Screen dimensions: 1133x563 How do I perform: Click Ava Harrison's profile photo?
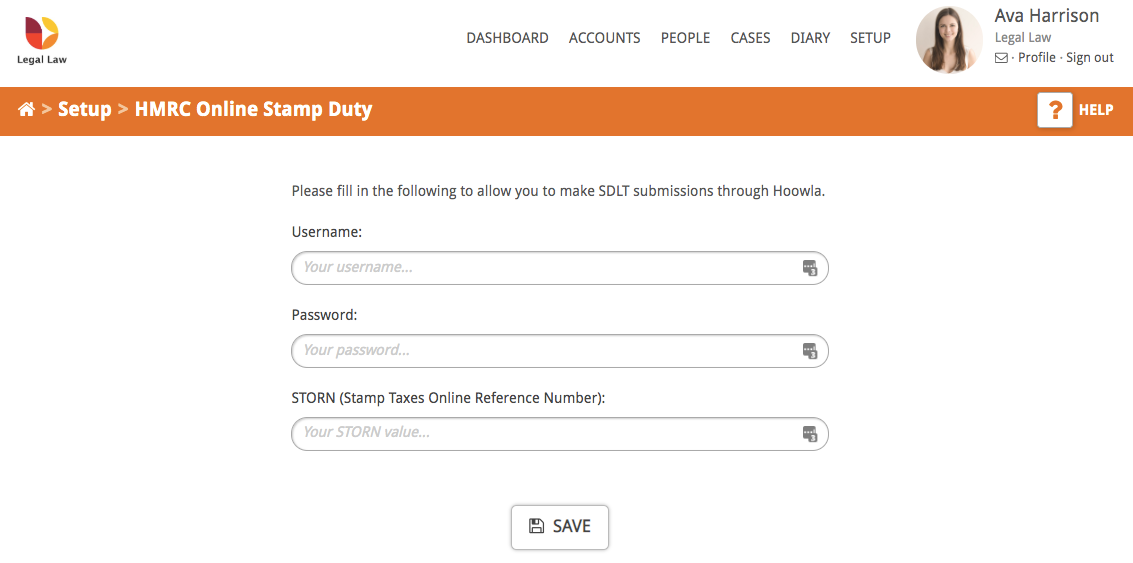pyautogui.click(x=949, y=40)
